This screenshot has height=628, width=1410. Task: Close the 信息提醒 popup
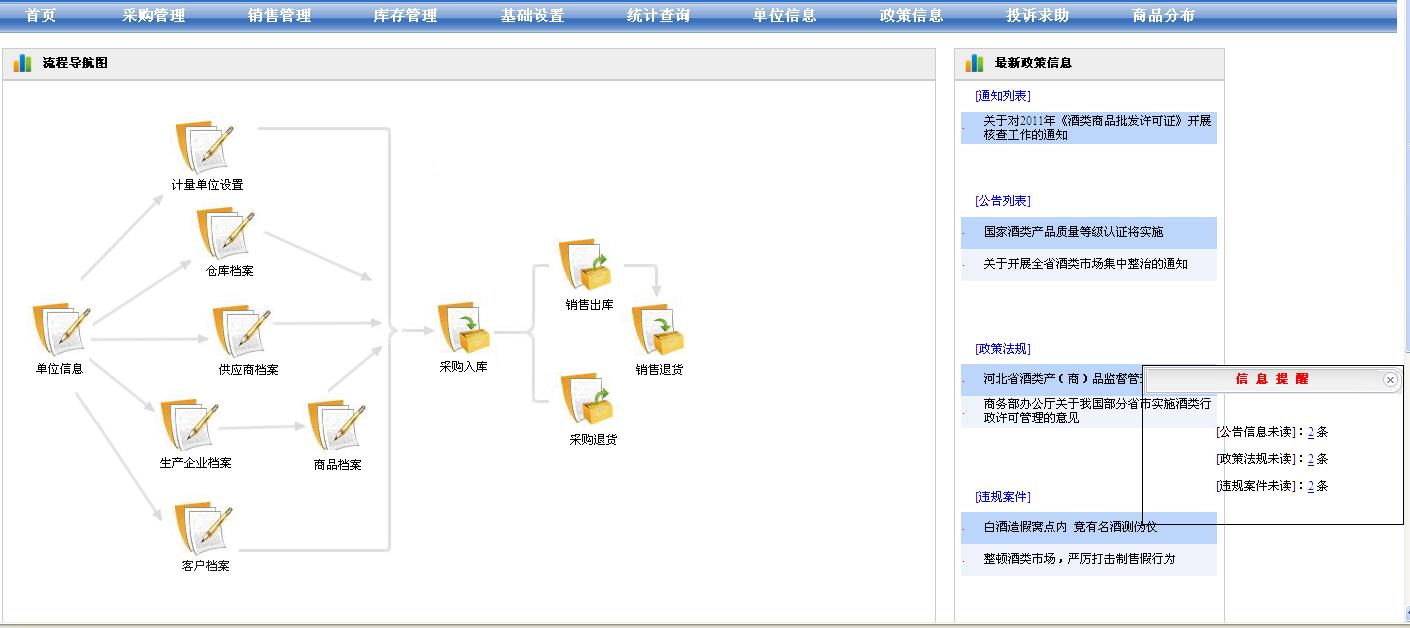1390,380
